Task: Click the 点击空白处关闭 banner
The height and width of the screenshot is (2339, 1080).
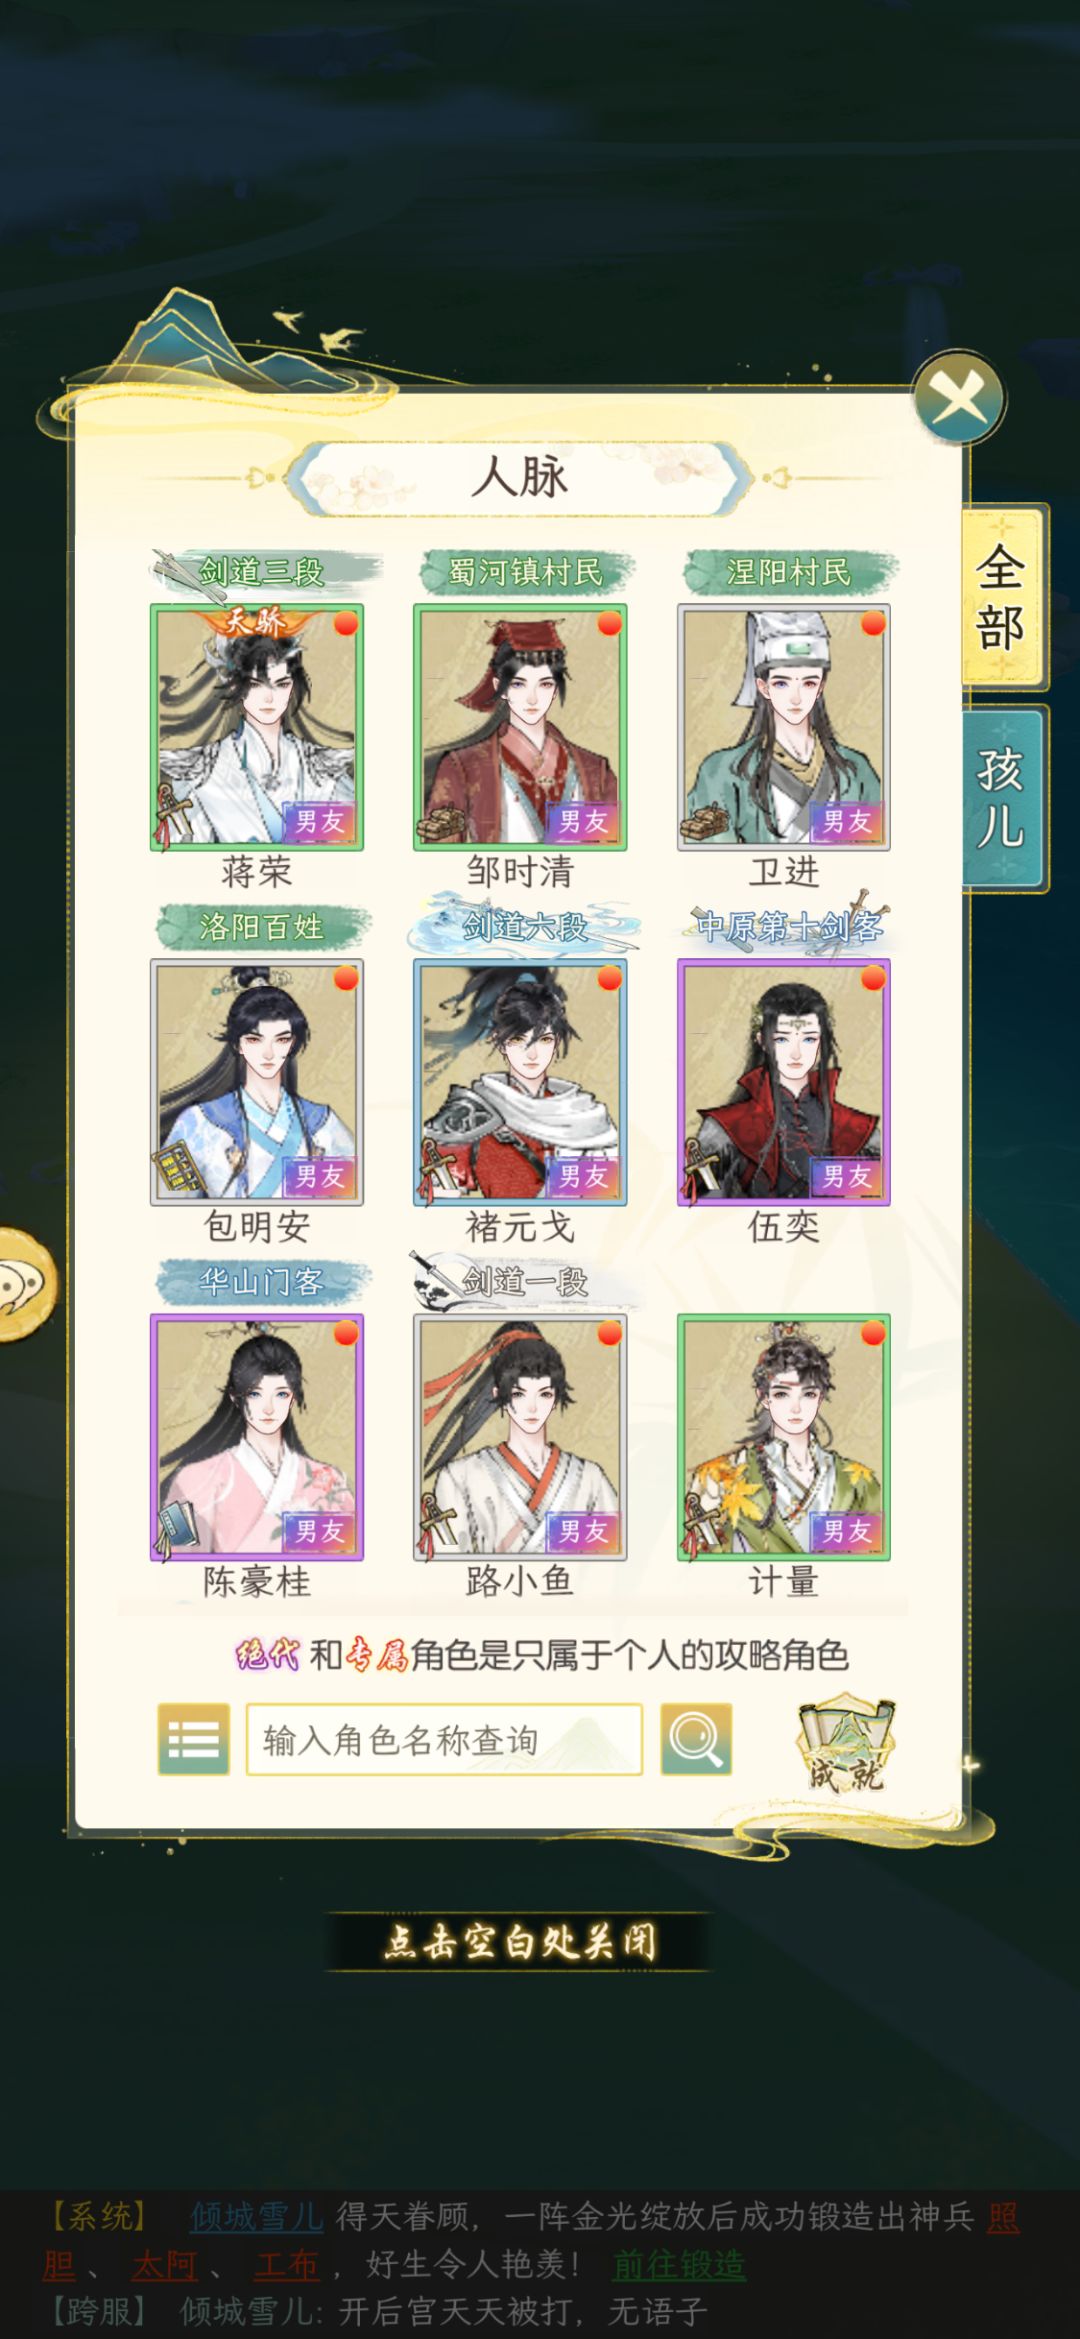Action: point(520,1942)
